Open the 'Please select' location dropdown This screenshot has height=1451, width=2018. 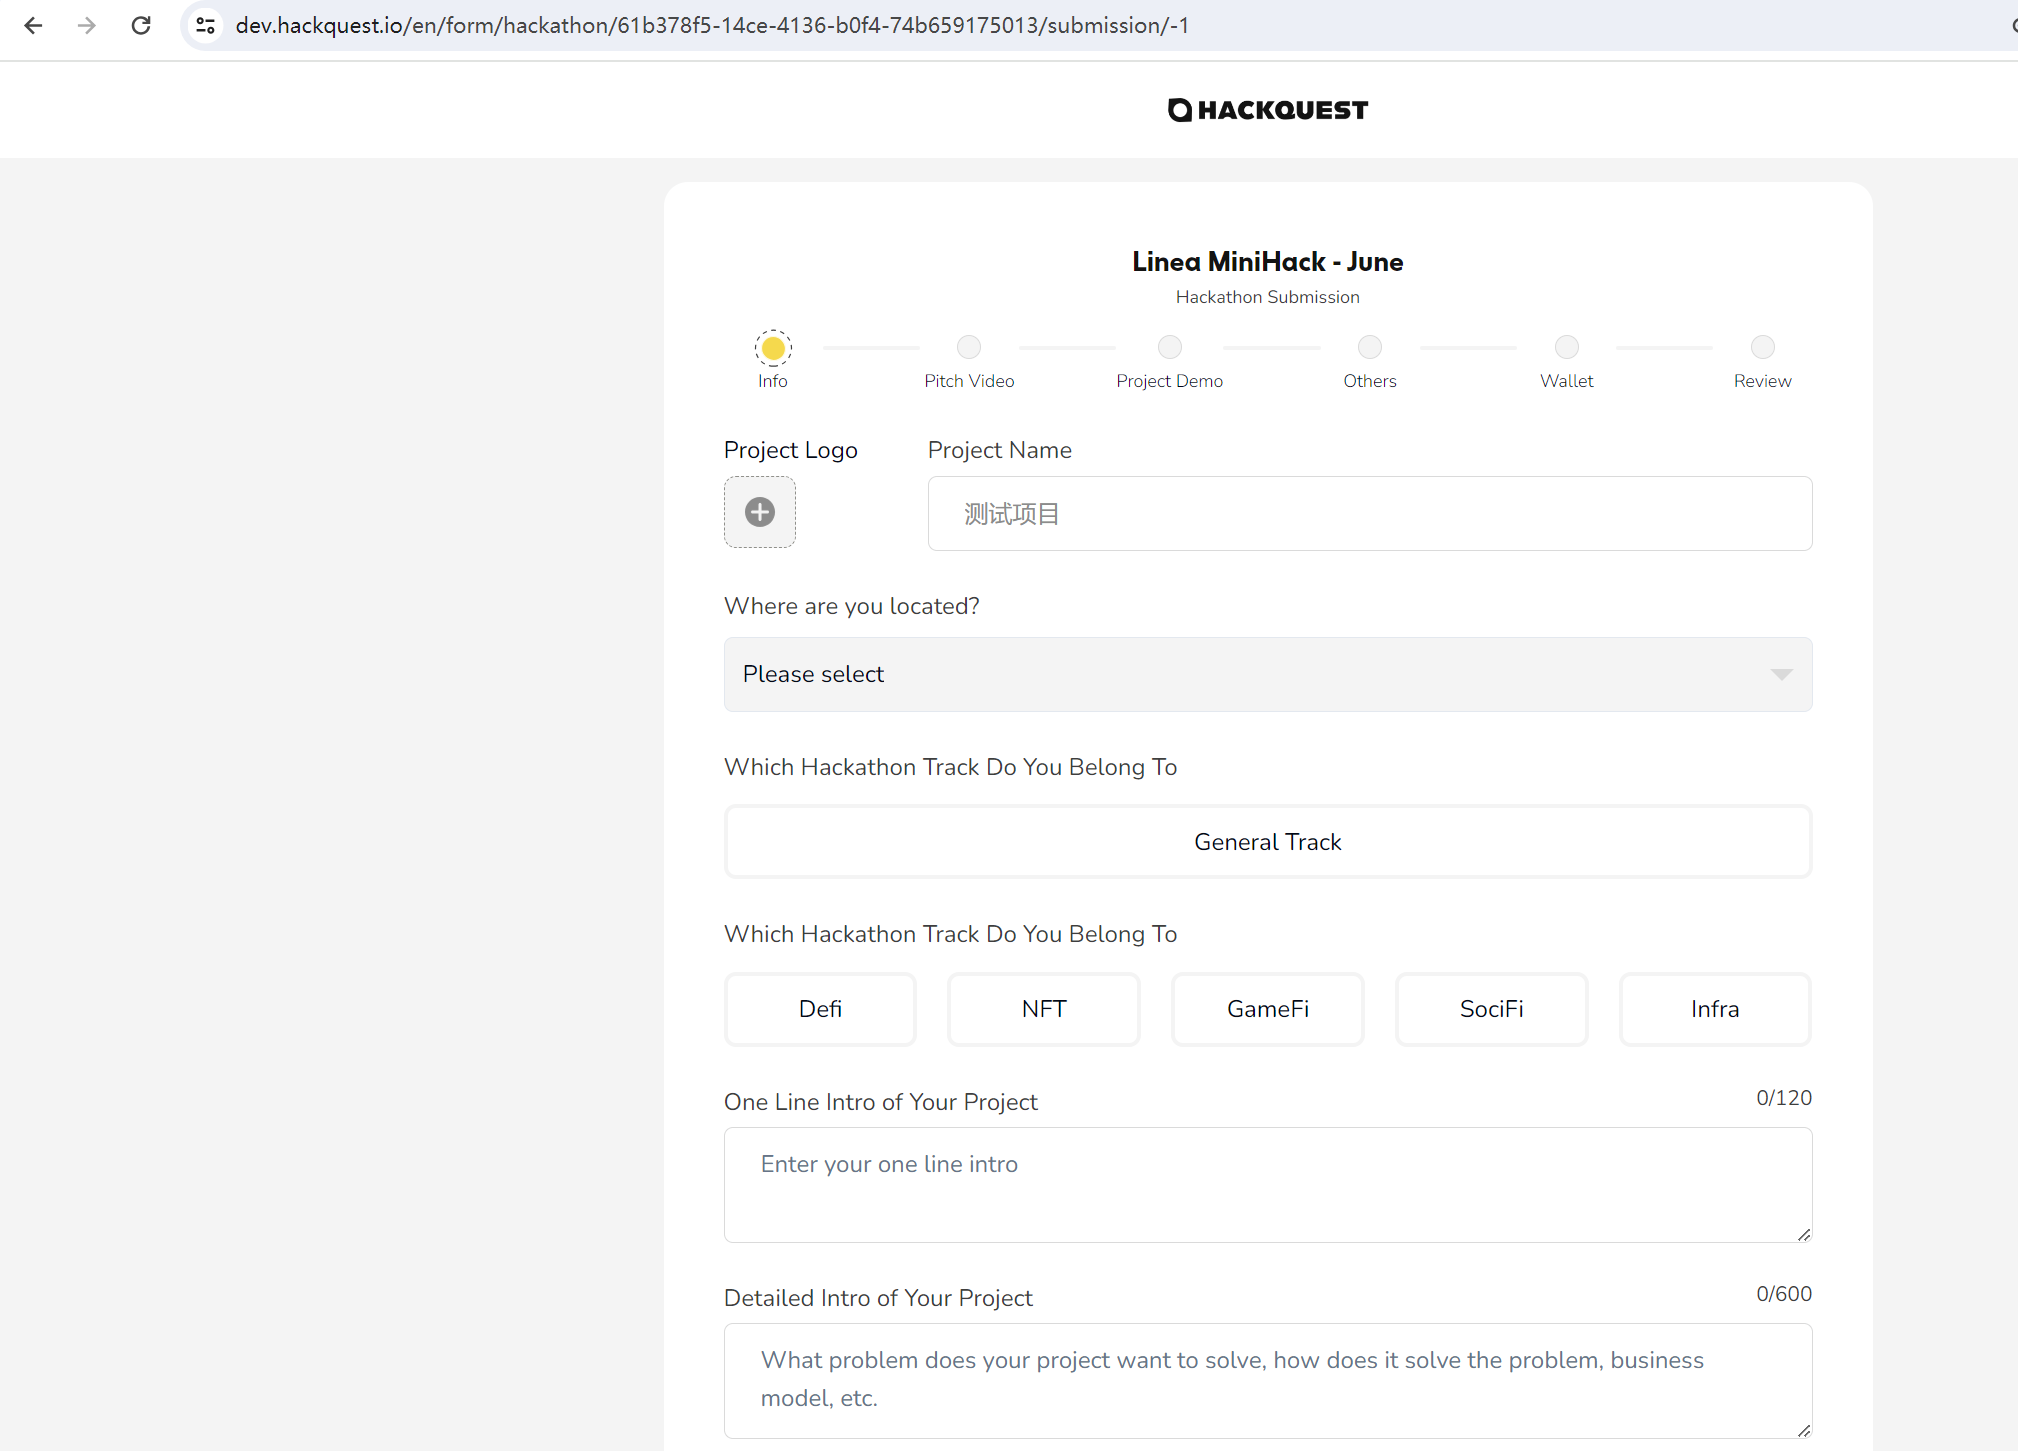point(1268,674)
